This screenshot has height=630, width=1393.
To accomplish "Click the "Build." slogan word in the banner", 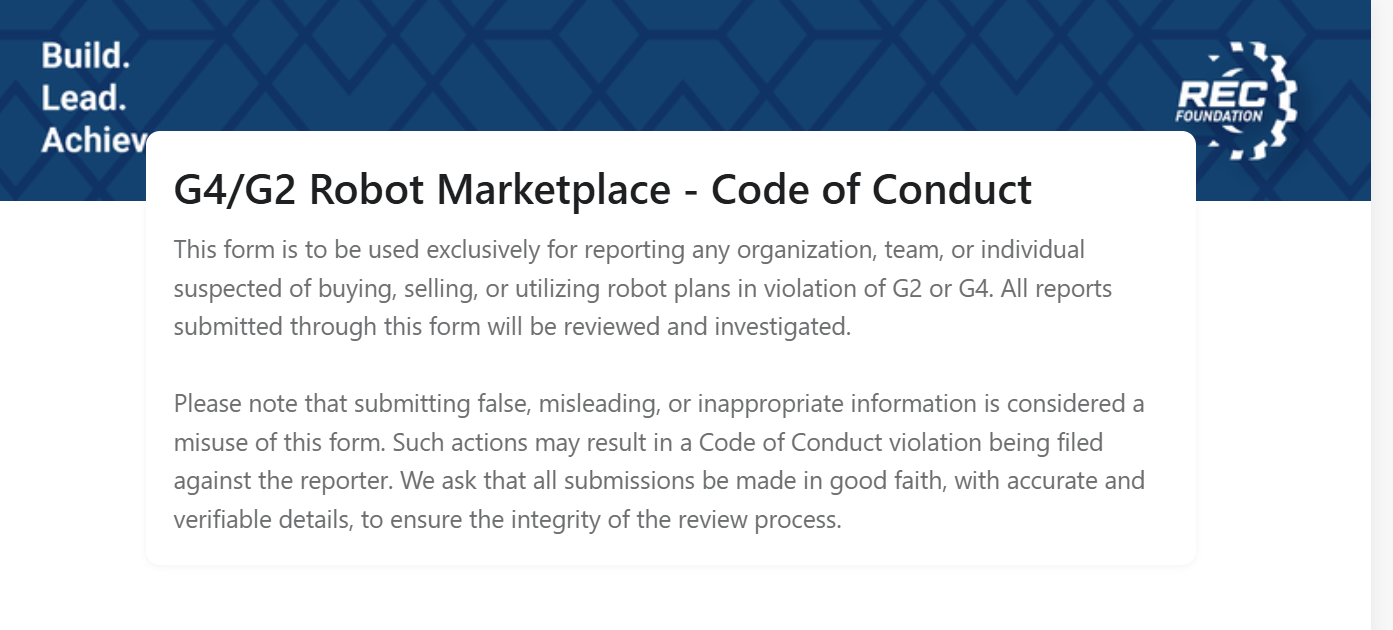I will coord(86,56).
